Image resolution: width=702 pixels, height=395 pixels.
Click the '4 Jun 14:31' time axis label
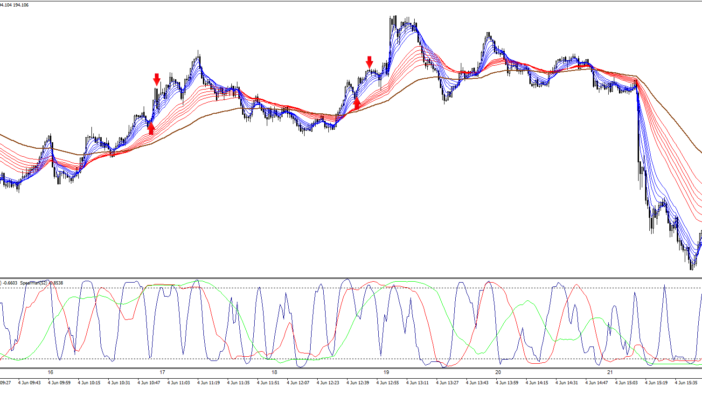click(x=567, y=383)
